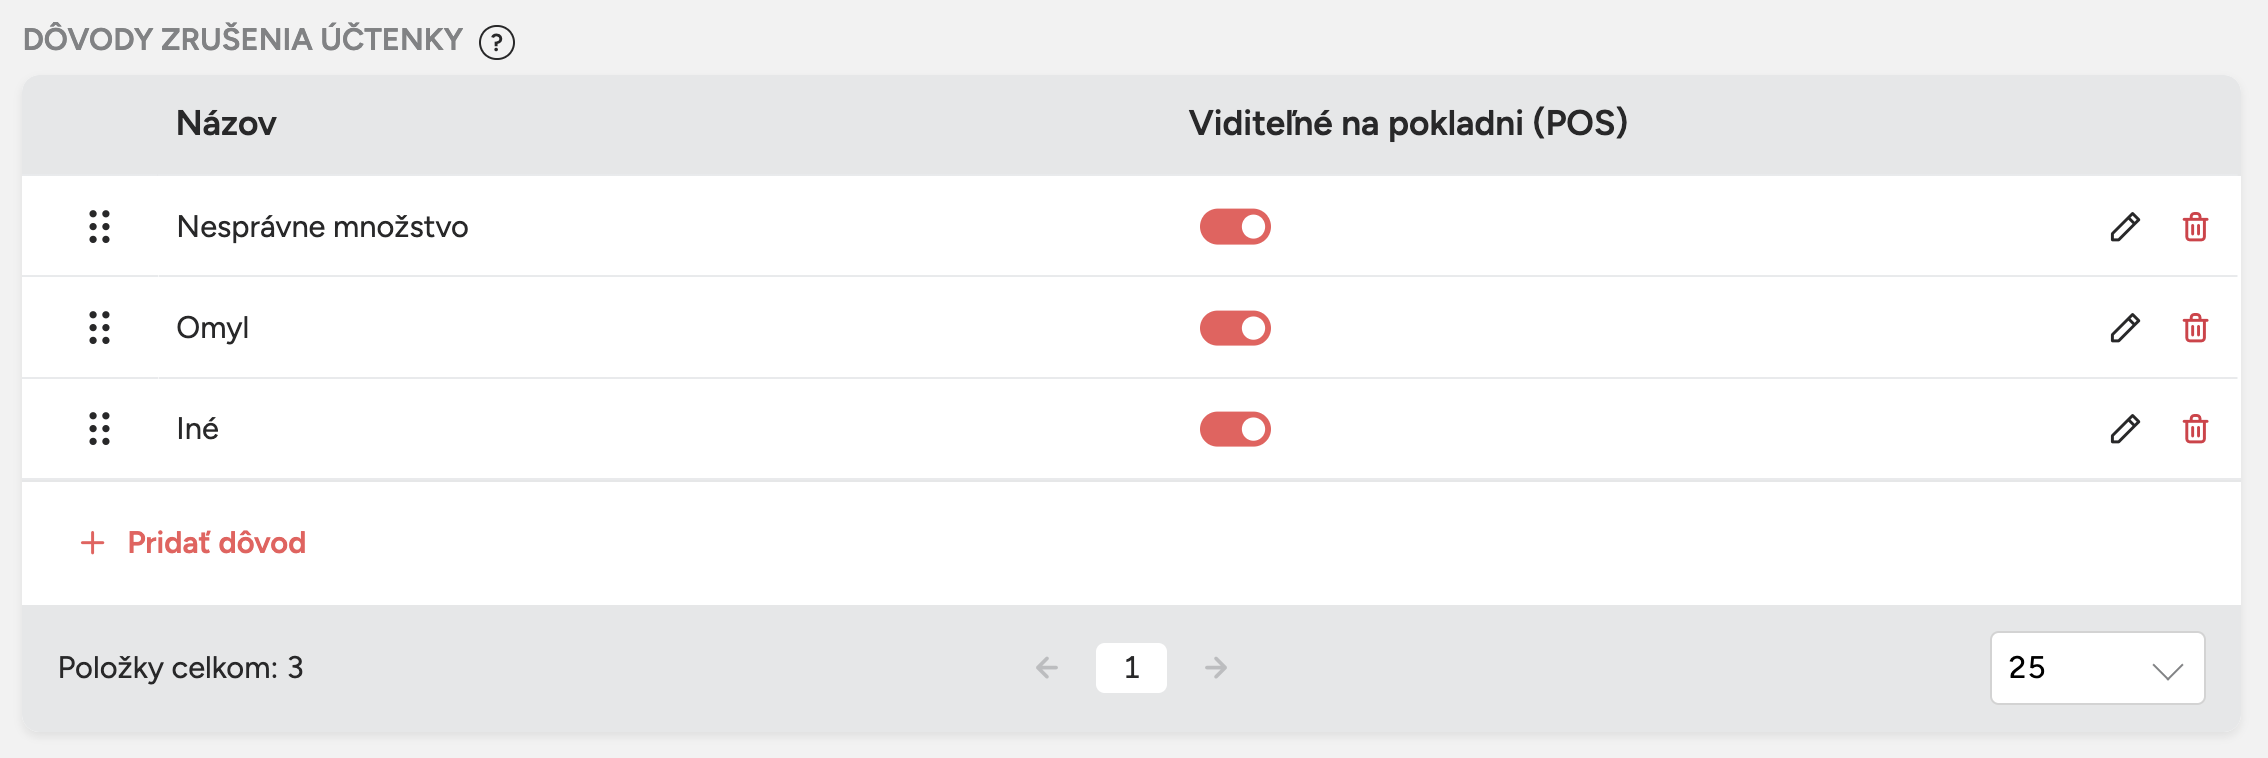Toggle POS visibility for Nesprávne množstvo

(x=1235, y=227)
